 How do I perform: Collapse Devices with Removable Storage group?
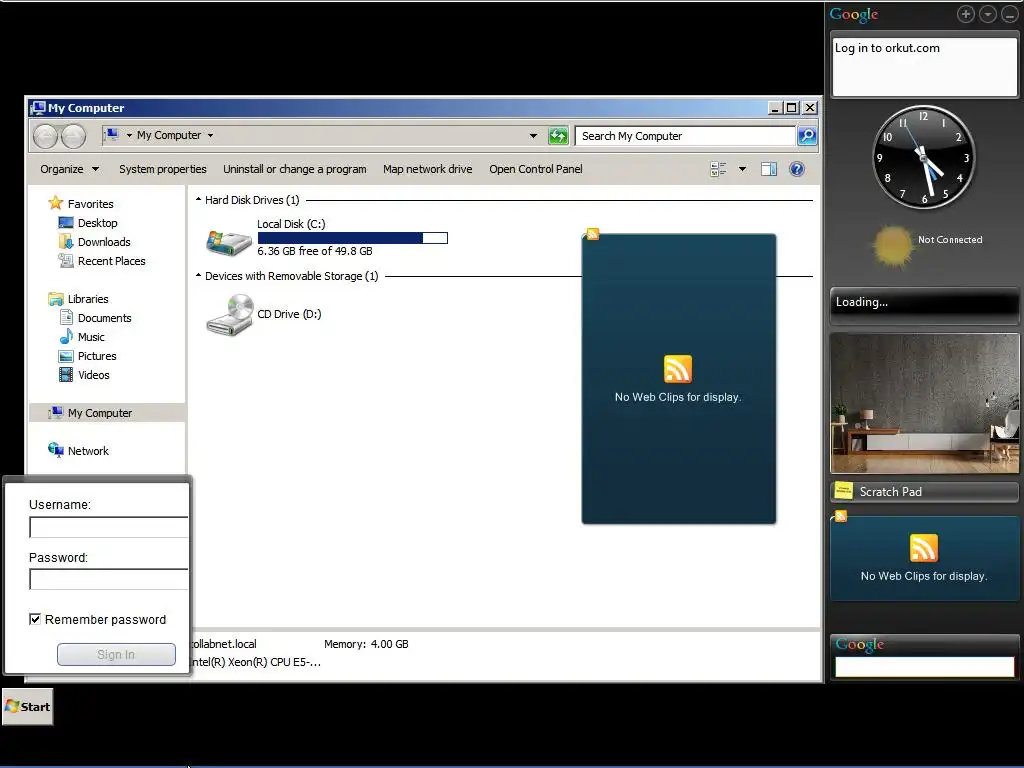pyautogui.click(x=199, y=276)
